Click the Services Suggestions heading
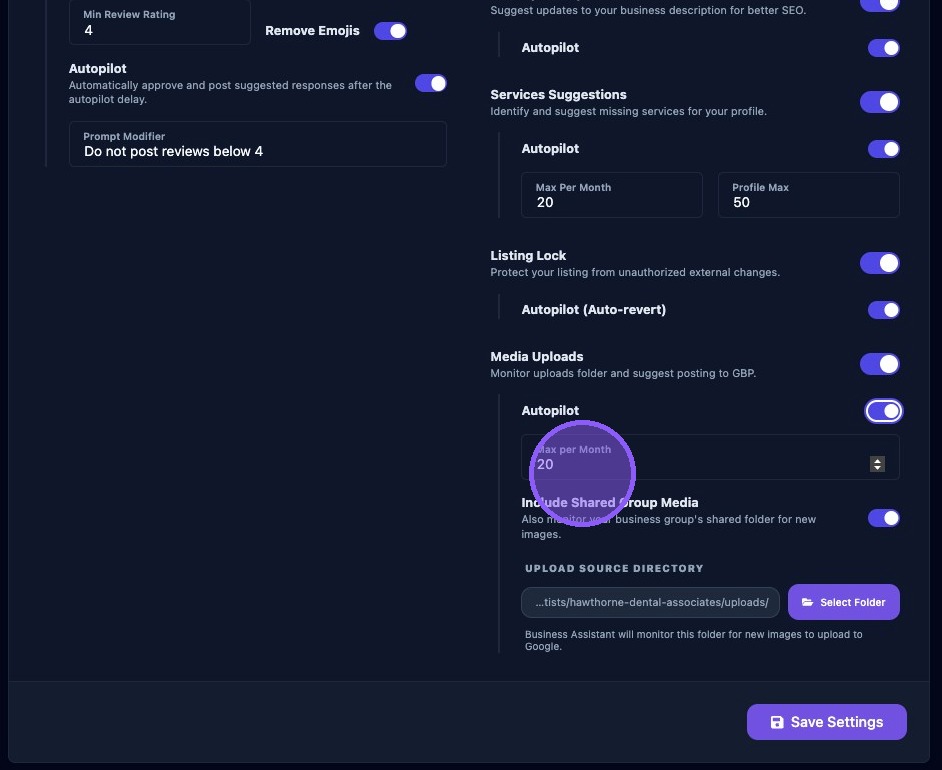942x770 pixels. (558, 94)
